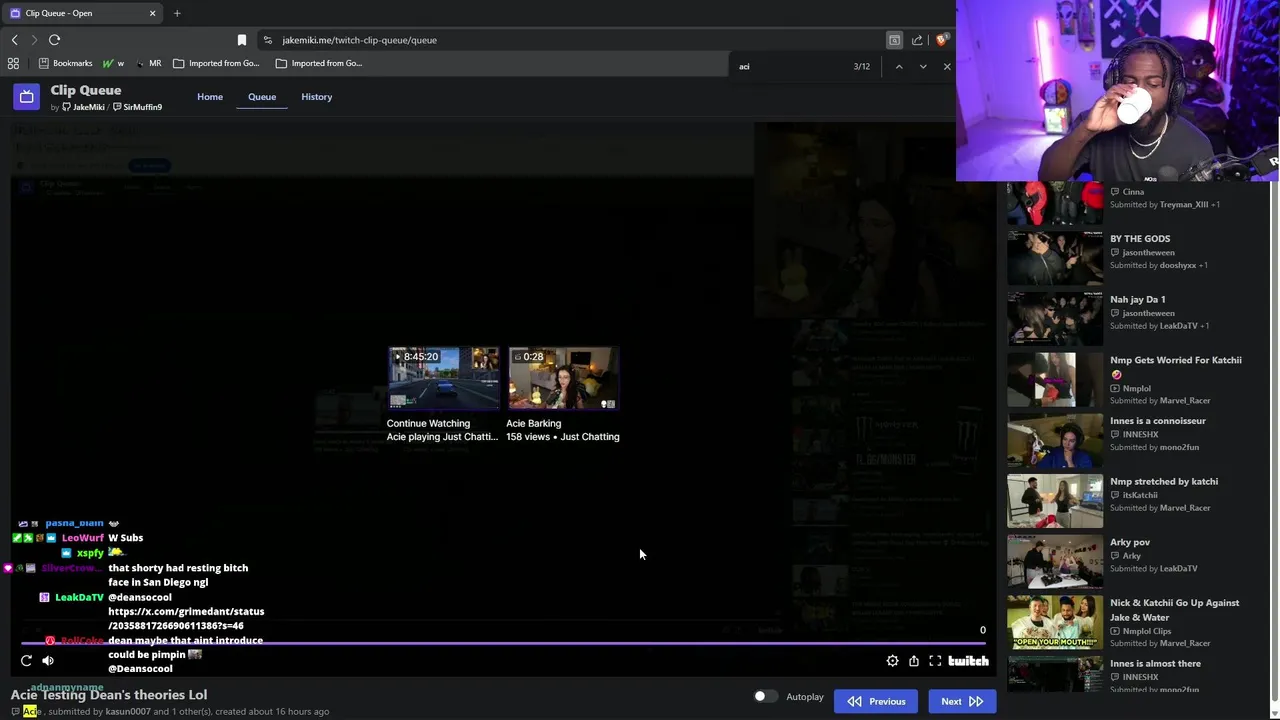
Task: Open the Home tab
Action: click(x=210, y=97)
